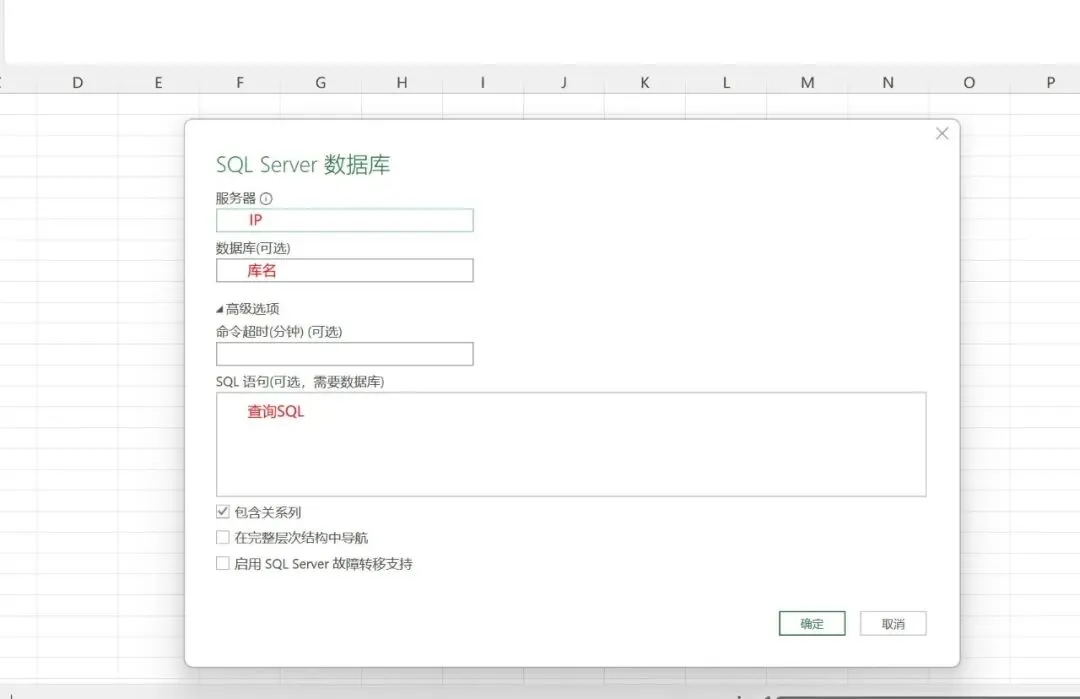Focus the 服务器 input field

click(344, 220)
